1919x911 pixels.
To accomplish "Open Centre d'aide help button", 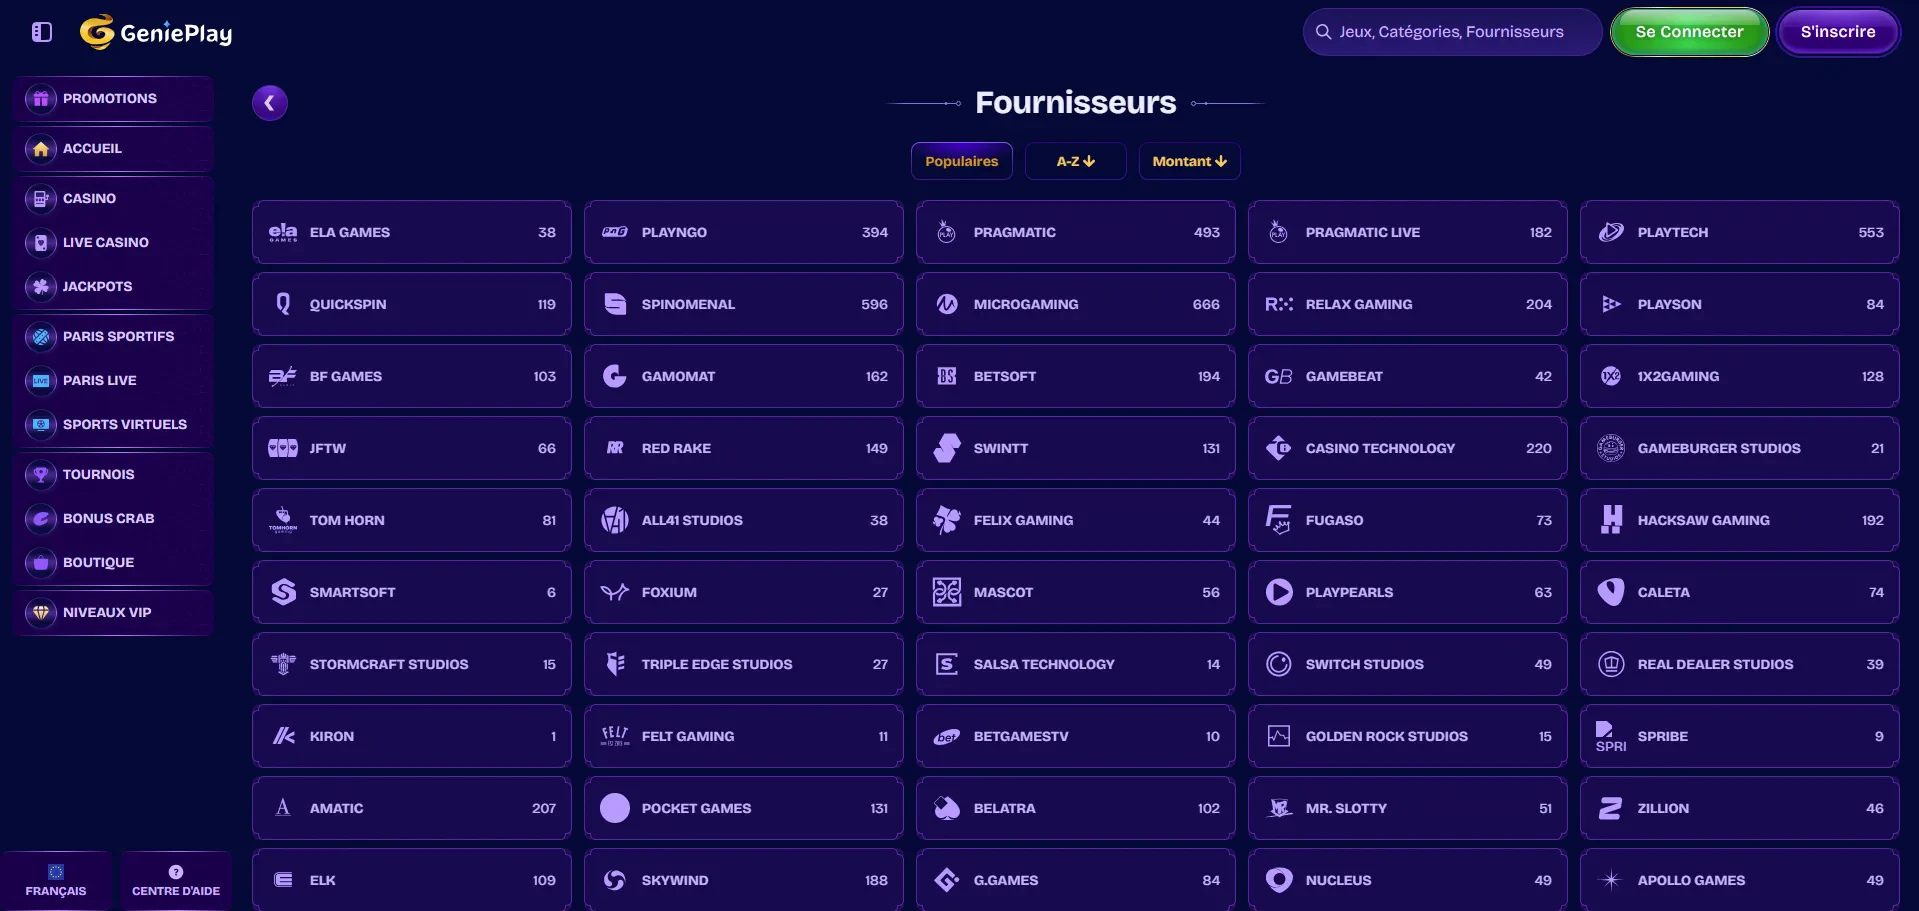I will click(x=176, y=881).
